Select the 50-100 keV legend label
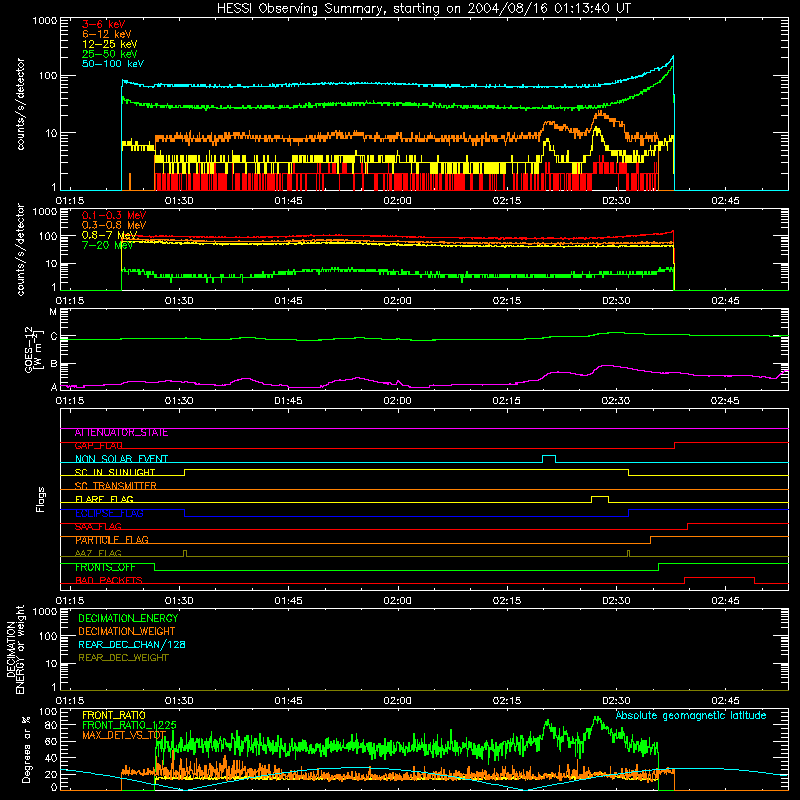Screen dimensions: 800x800 tap(112, 63)
